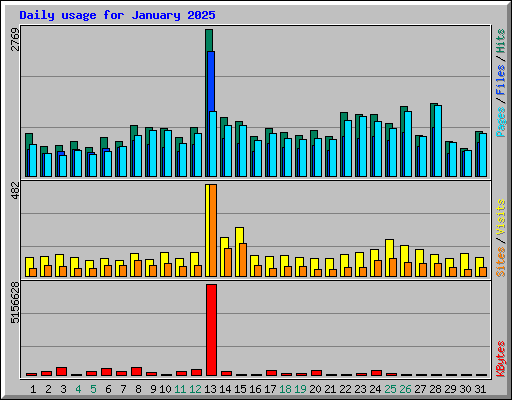Click the 'Files' legend label

(501, 79)
